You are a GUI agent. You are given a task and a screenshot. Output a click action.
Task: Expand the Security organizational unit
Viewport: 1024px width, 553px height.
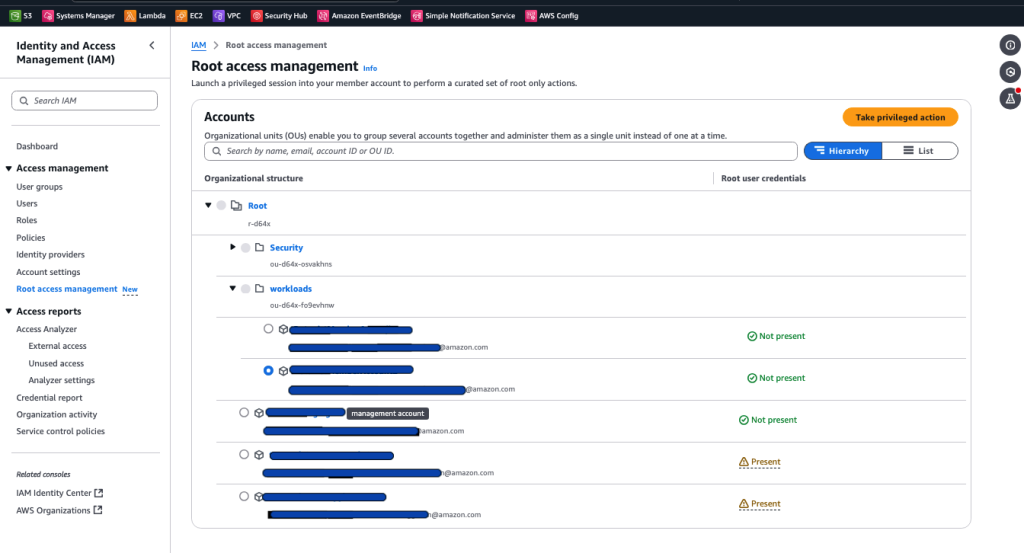[232, 247]
